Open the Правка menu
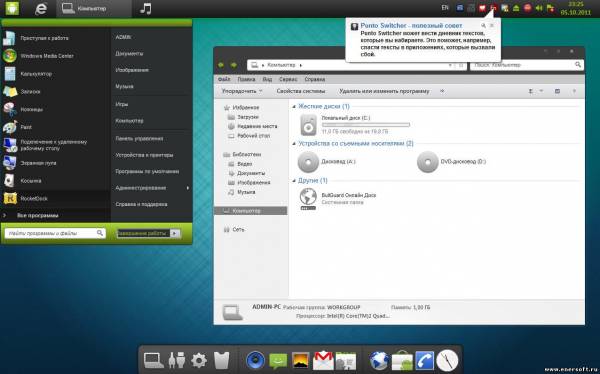 (246, 79)
